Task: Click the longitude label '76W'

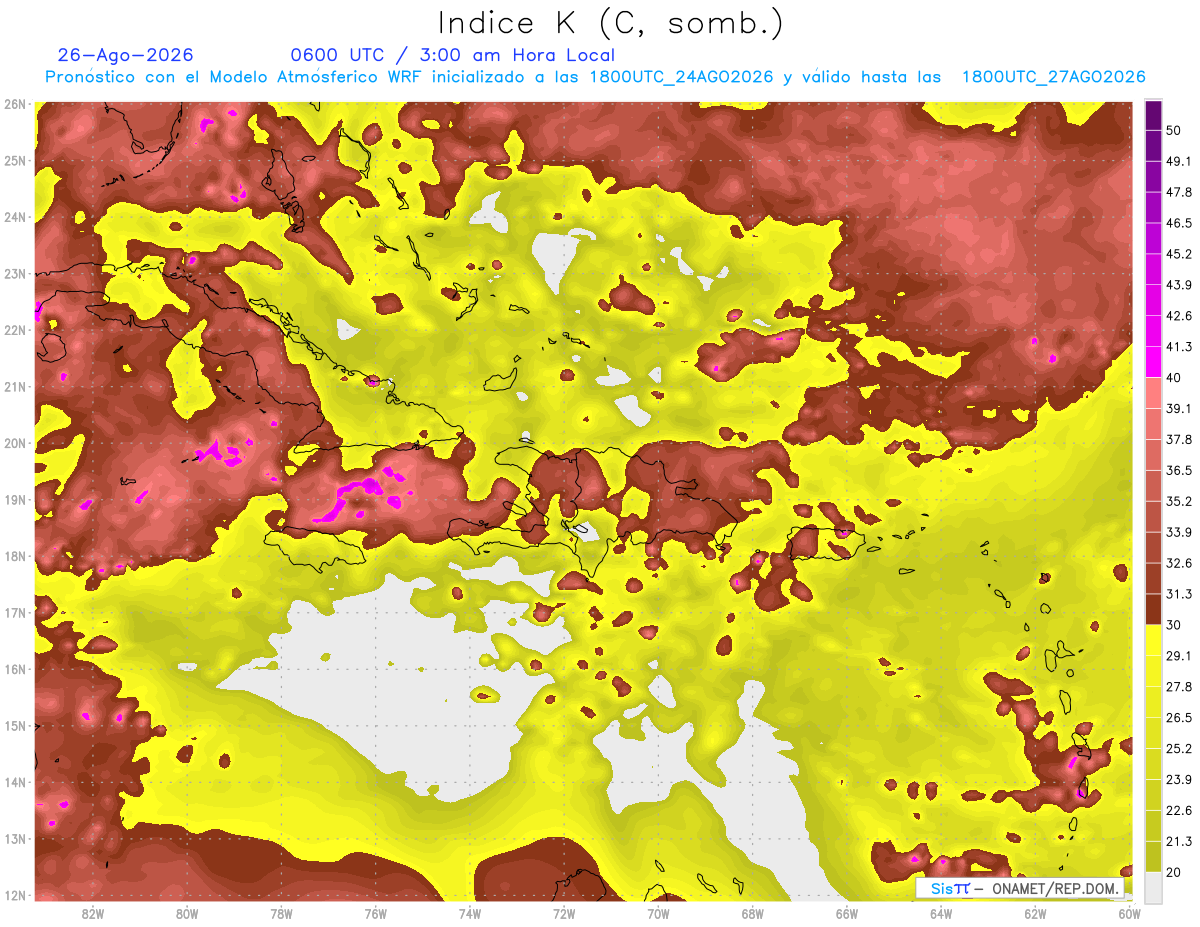Action: coord(375,914)
